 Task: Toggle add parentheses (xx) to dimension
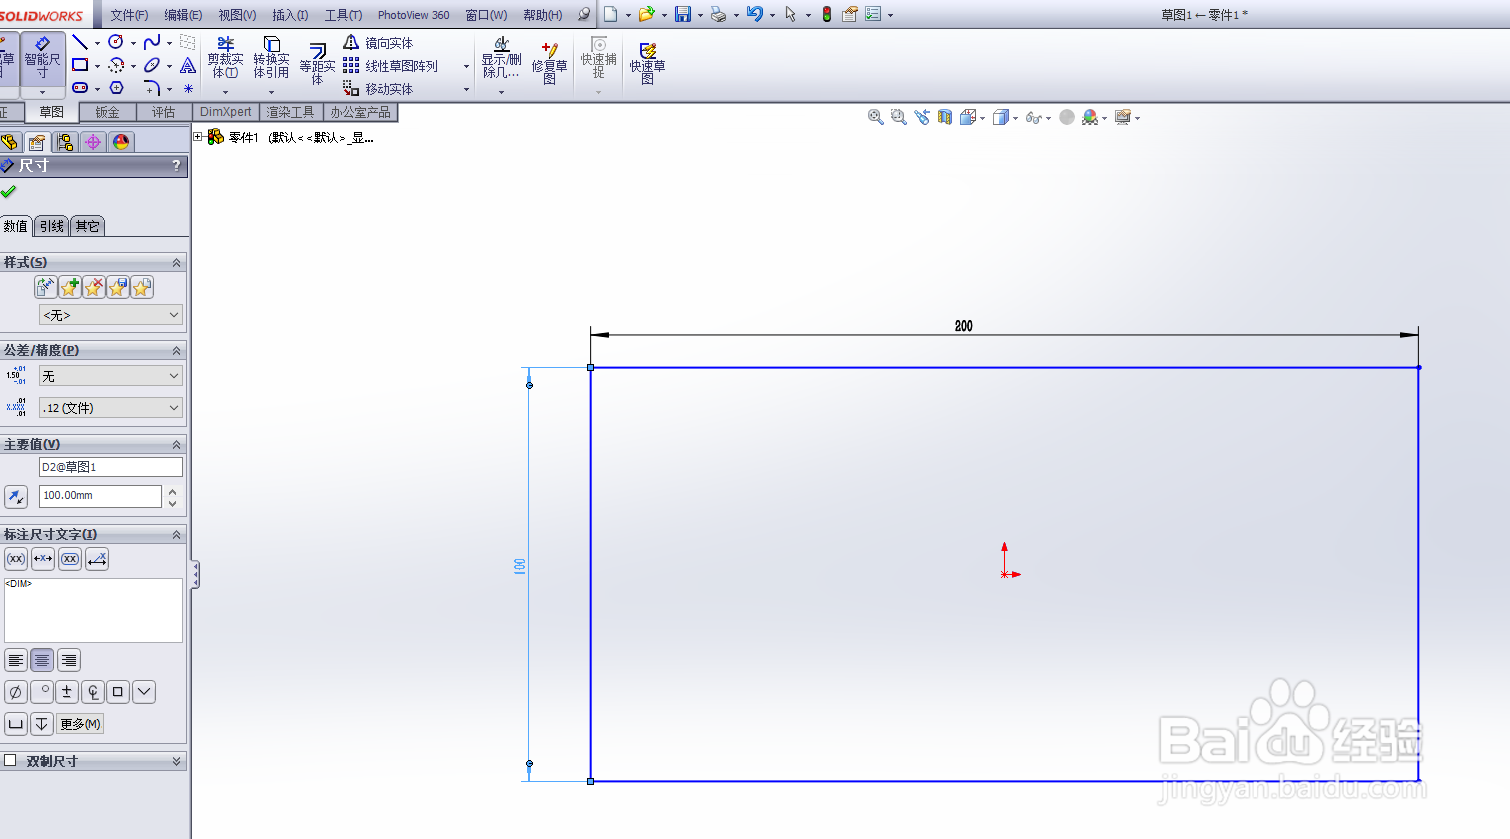point(16,559)
